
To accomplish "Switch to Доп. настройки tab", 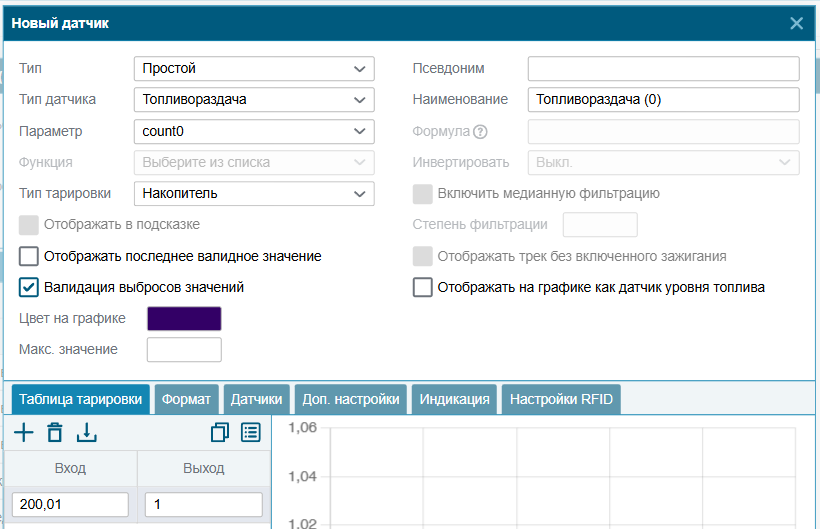I will point(351,399).
